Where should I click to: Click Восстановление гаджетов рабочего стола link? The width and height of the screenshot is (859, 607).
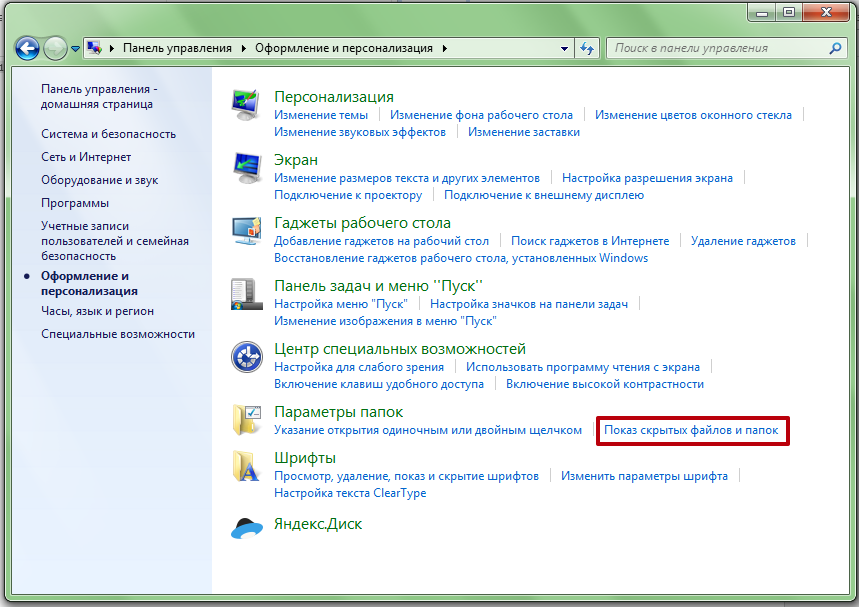(461, 258)
